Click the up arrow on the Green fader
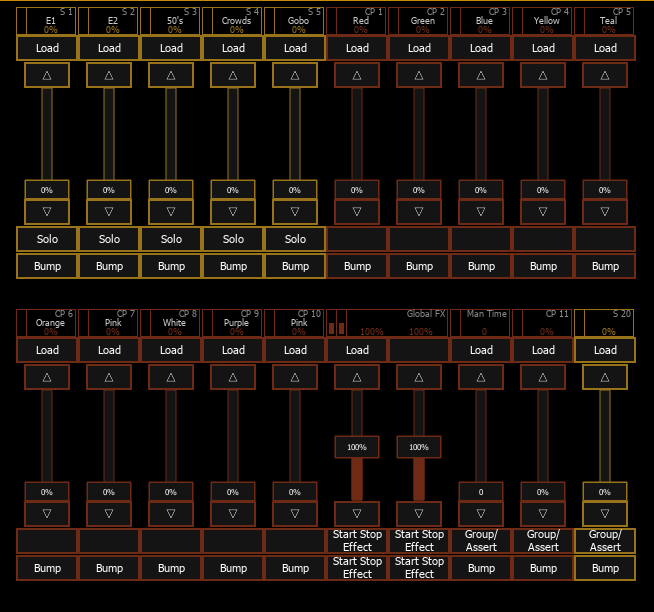Screen dimensions: 654x612 tap(419, 76)
